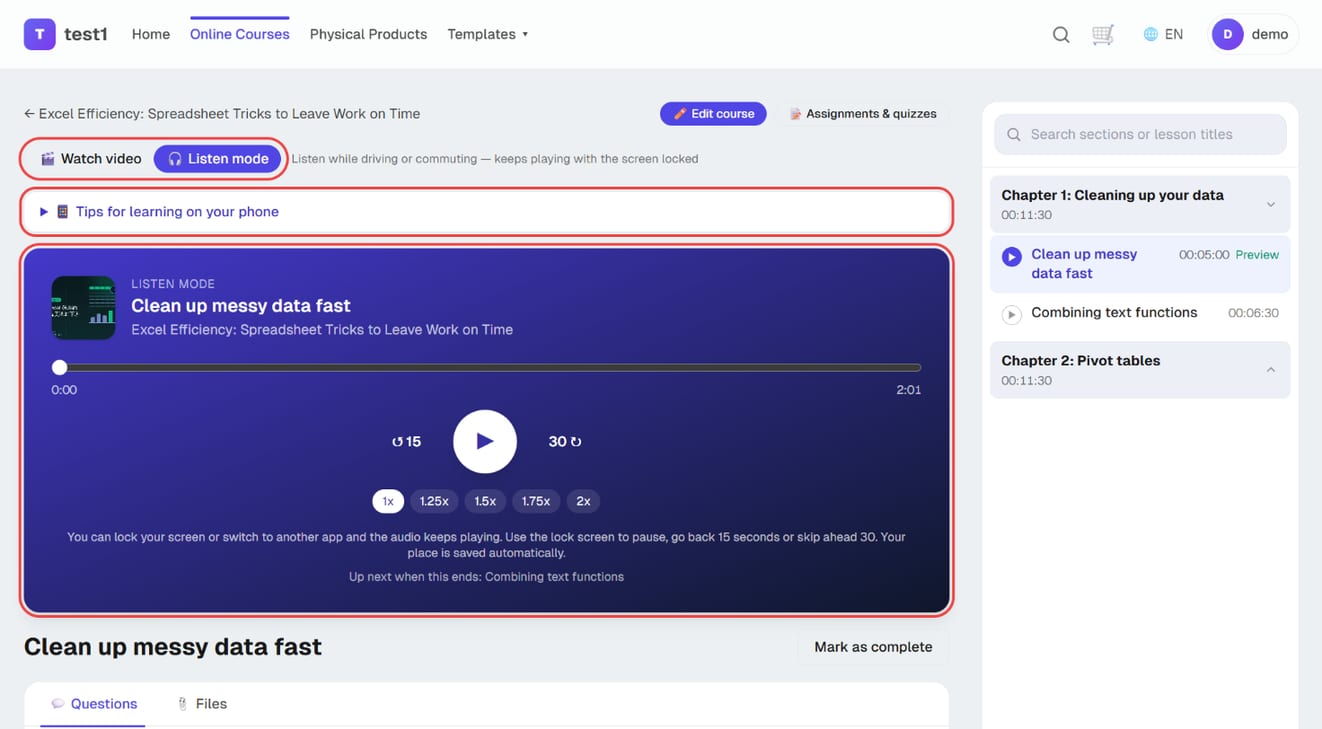Expand Chapter 2: Pivot tables

[1140, 370]
